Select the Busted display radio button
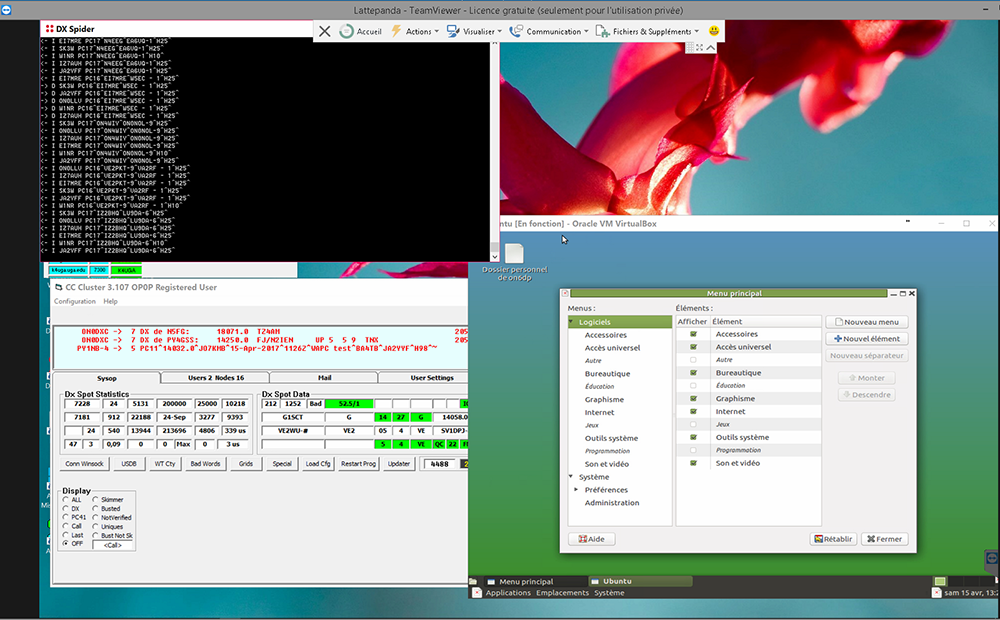Screen dimensions: 1000x620 (96, 508)
